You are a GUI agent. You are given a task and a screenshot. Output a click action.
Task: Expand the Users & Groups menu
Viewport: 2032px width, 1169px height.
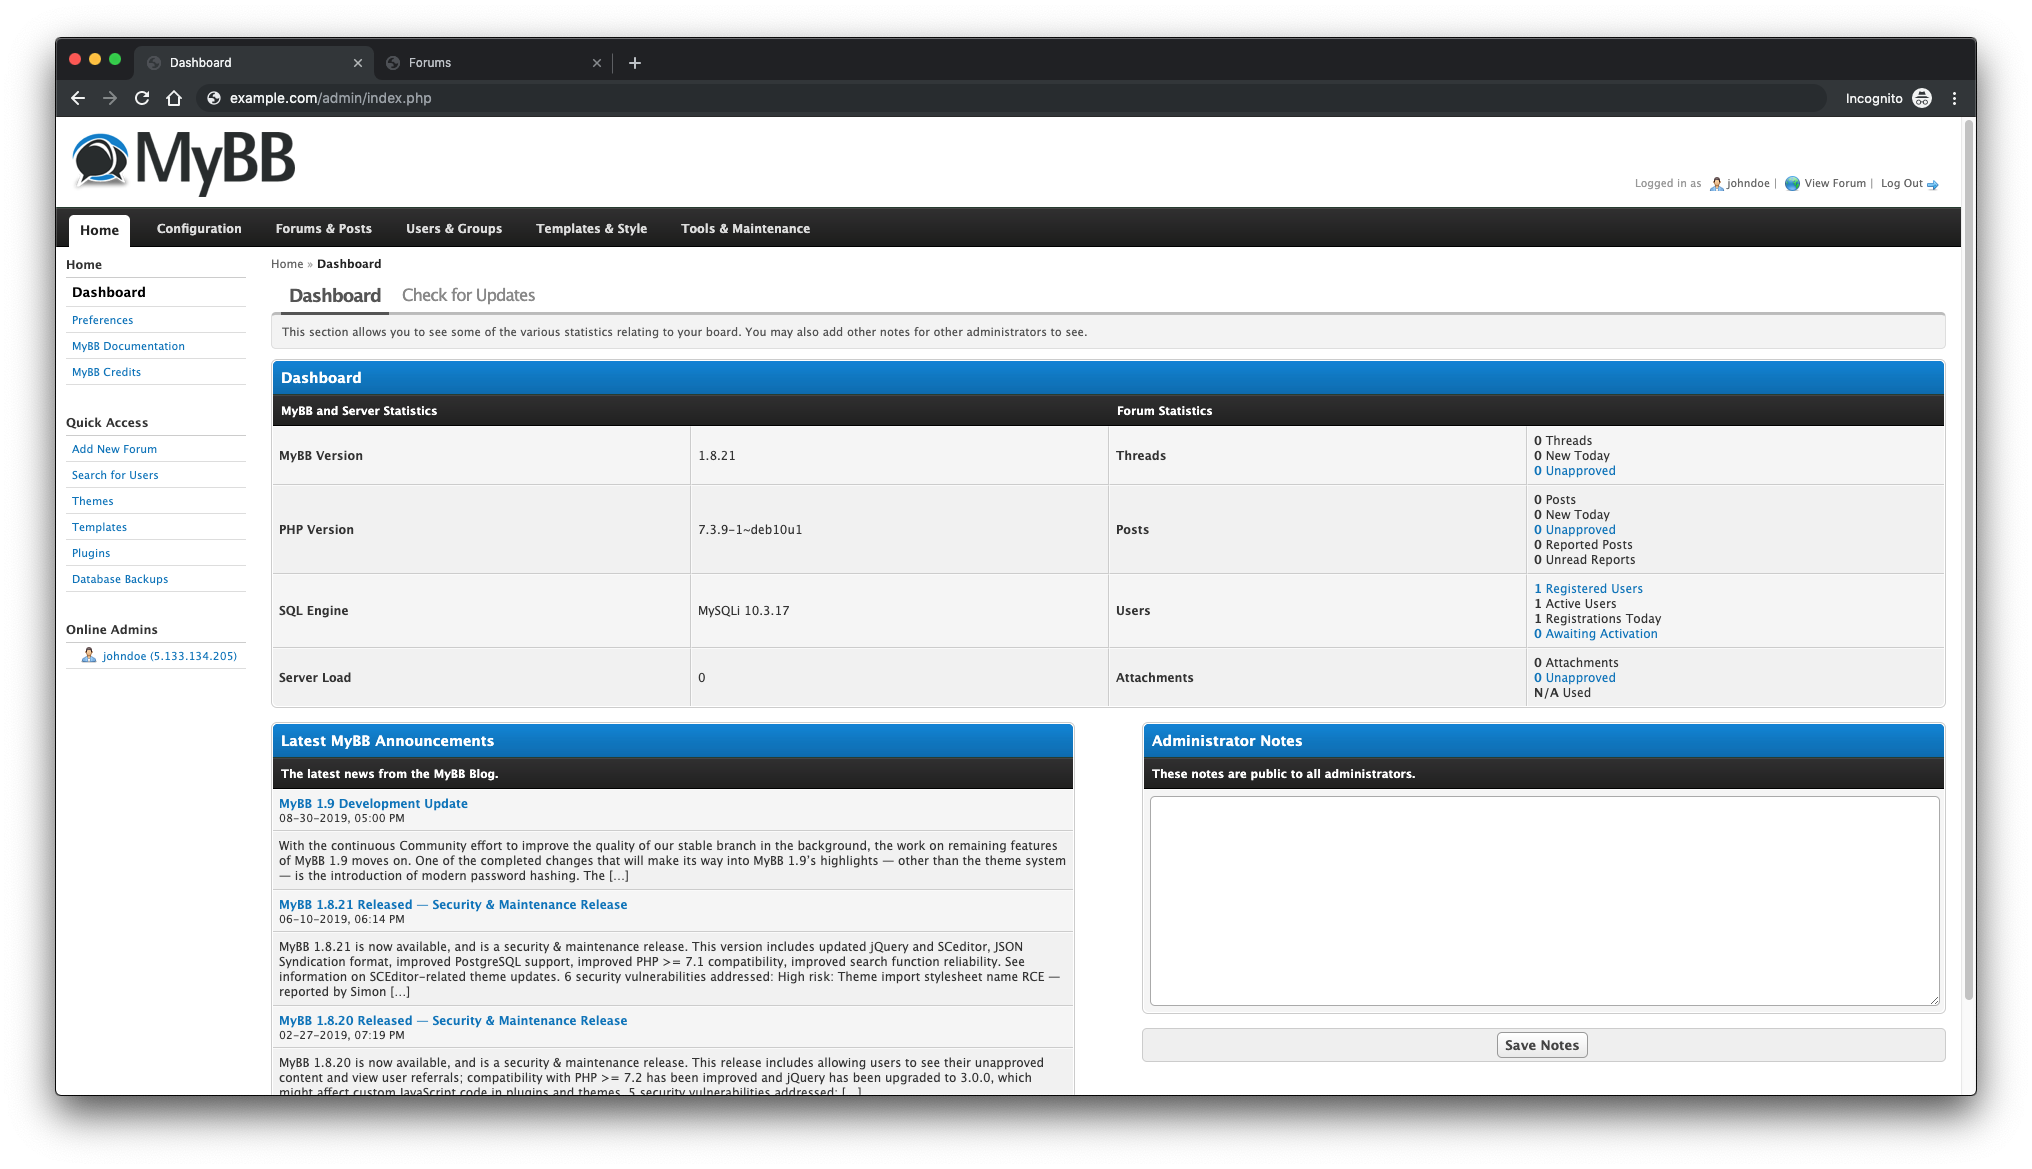pyautogui.click(x=452, y=227)
